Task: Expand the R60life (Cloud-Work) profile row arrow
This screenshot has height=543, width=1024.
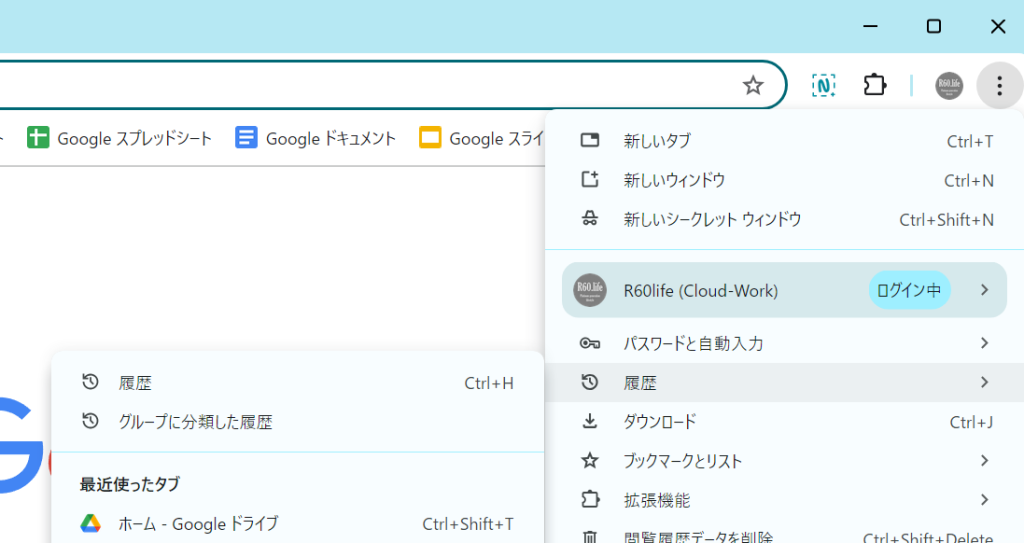Action: (x=984, y=290)
